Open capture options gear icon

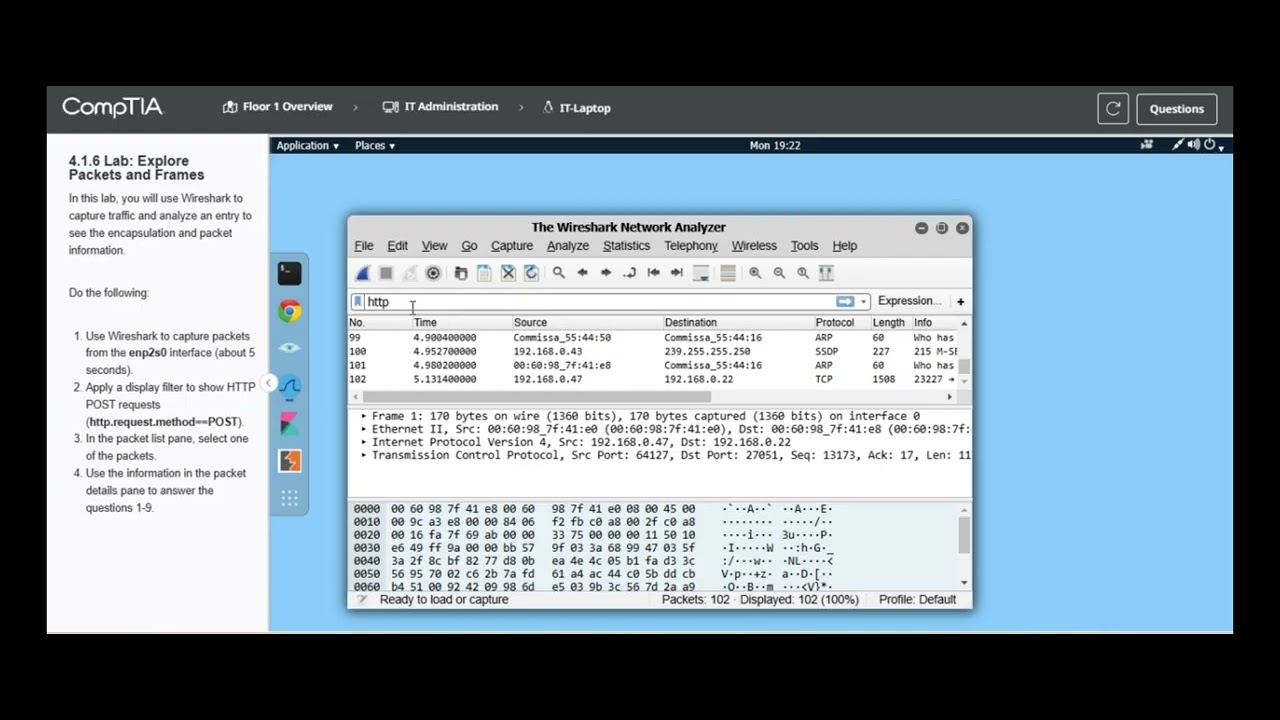pyautogui.click(x=433, y=273)
